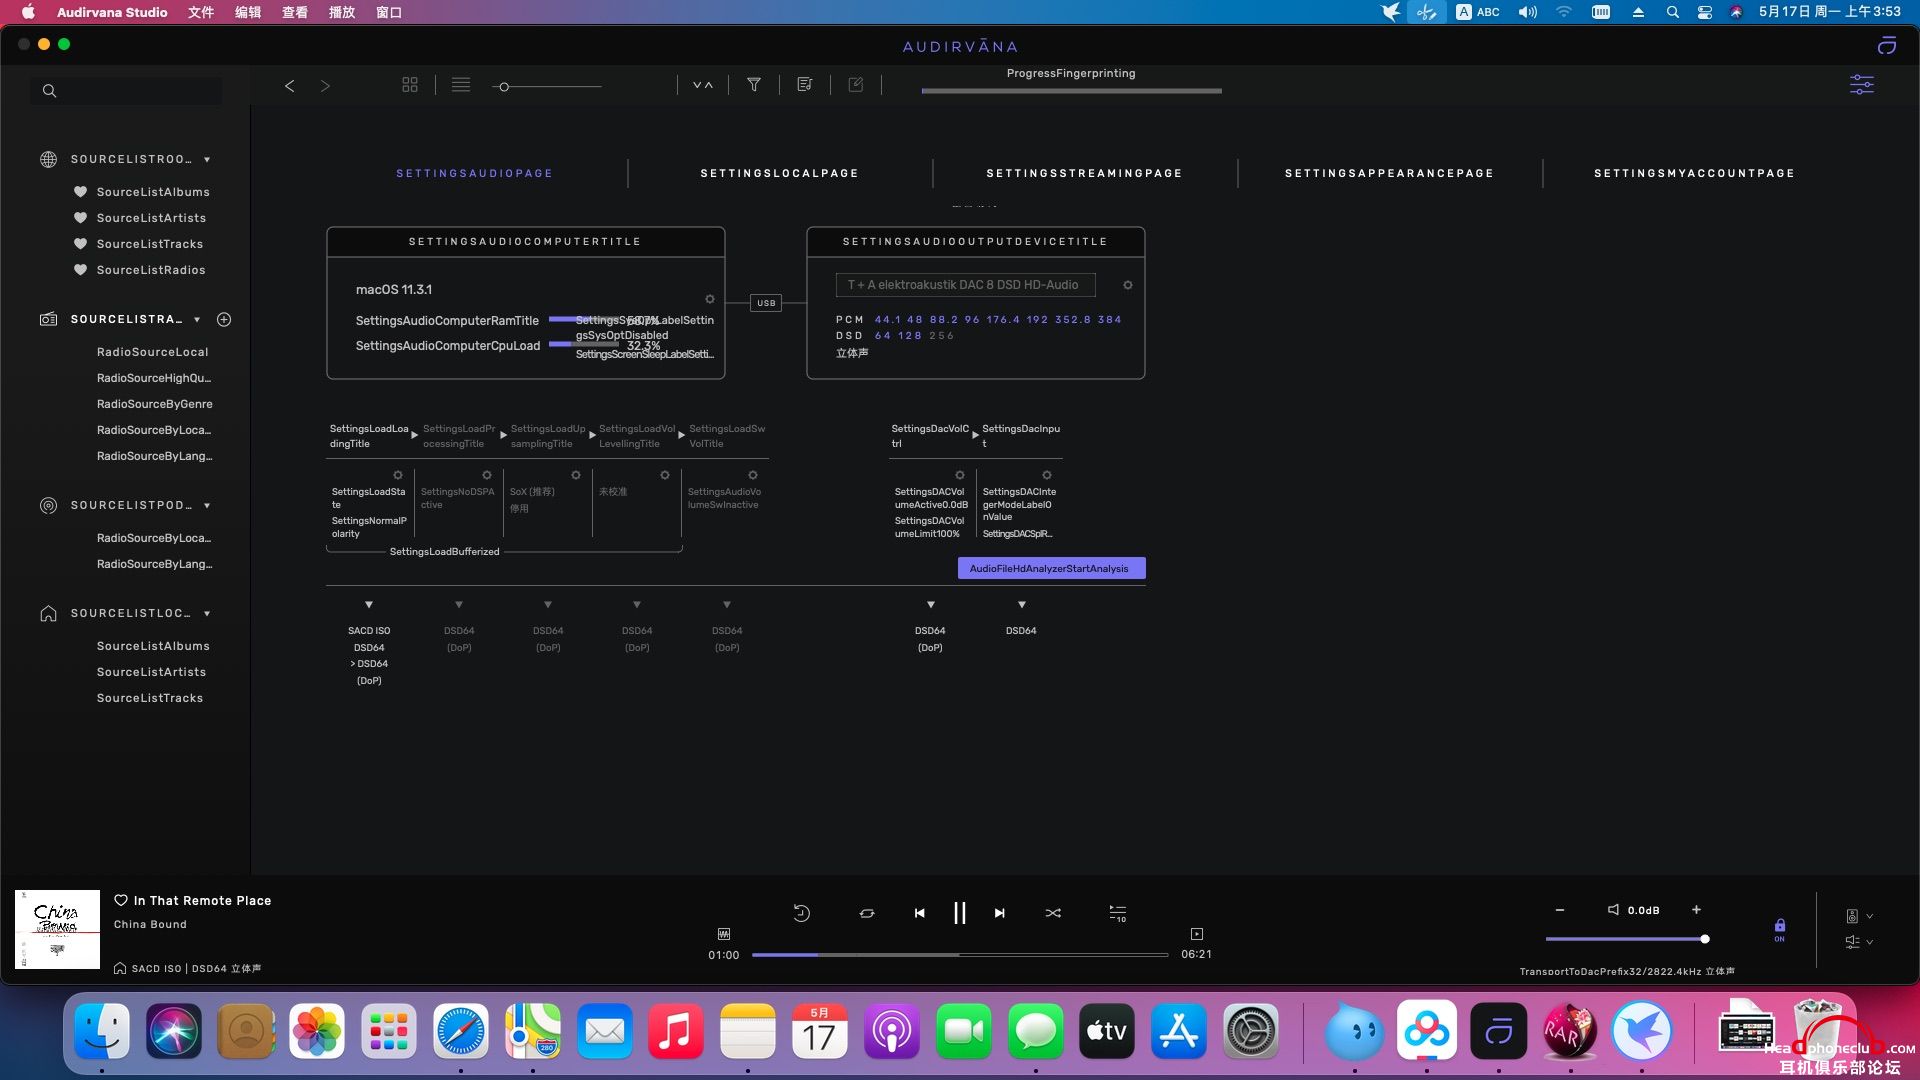Click the waveform icon above 01:00
Screen dimensions: 1920x1080
click(x=724, y=934)
